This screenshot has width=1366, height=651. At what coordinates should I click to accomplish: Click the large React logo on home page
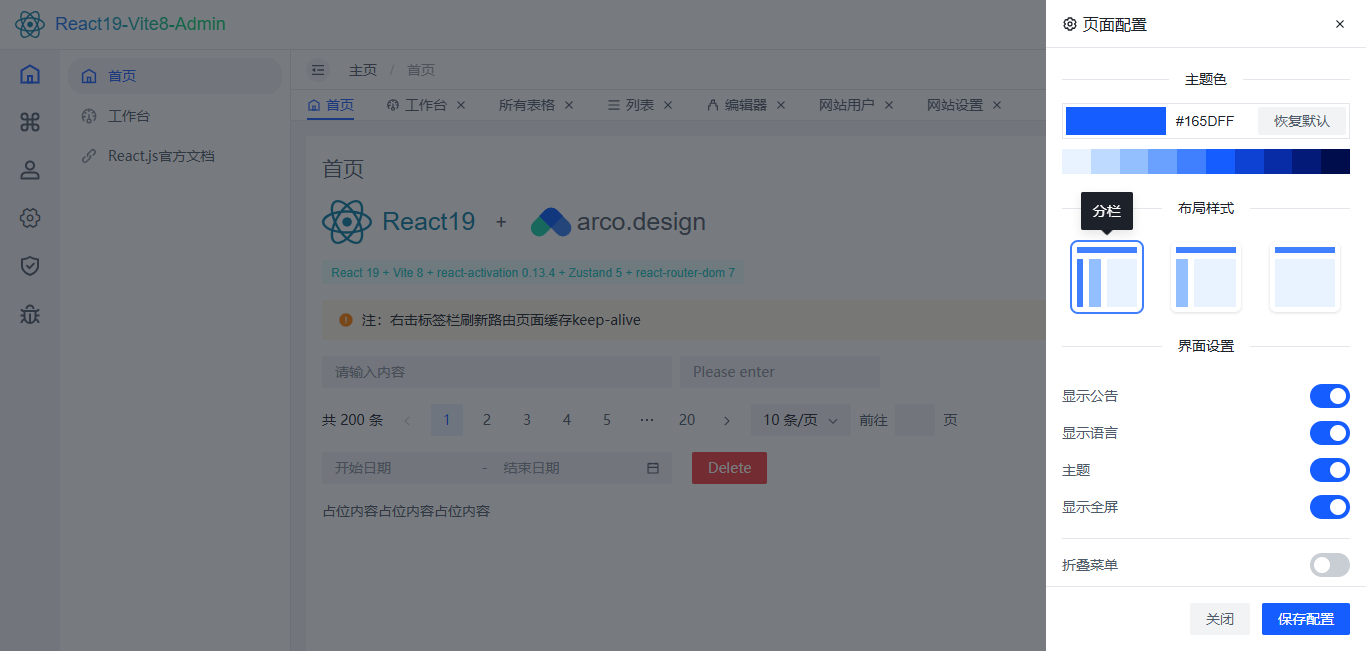pos(347,222)
